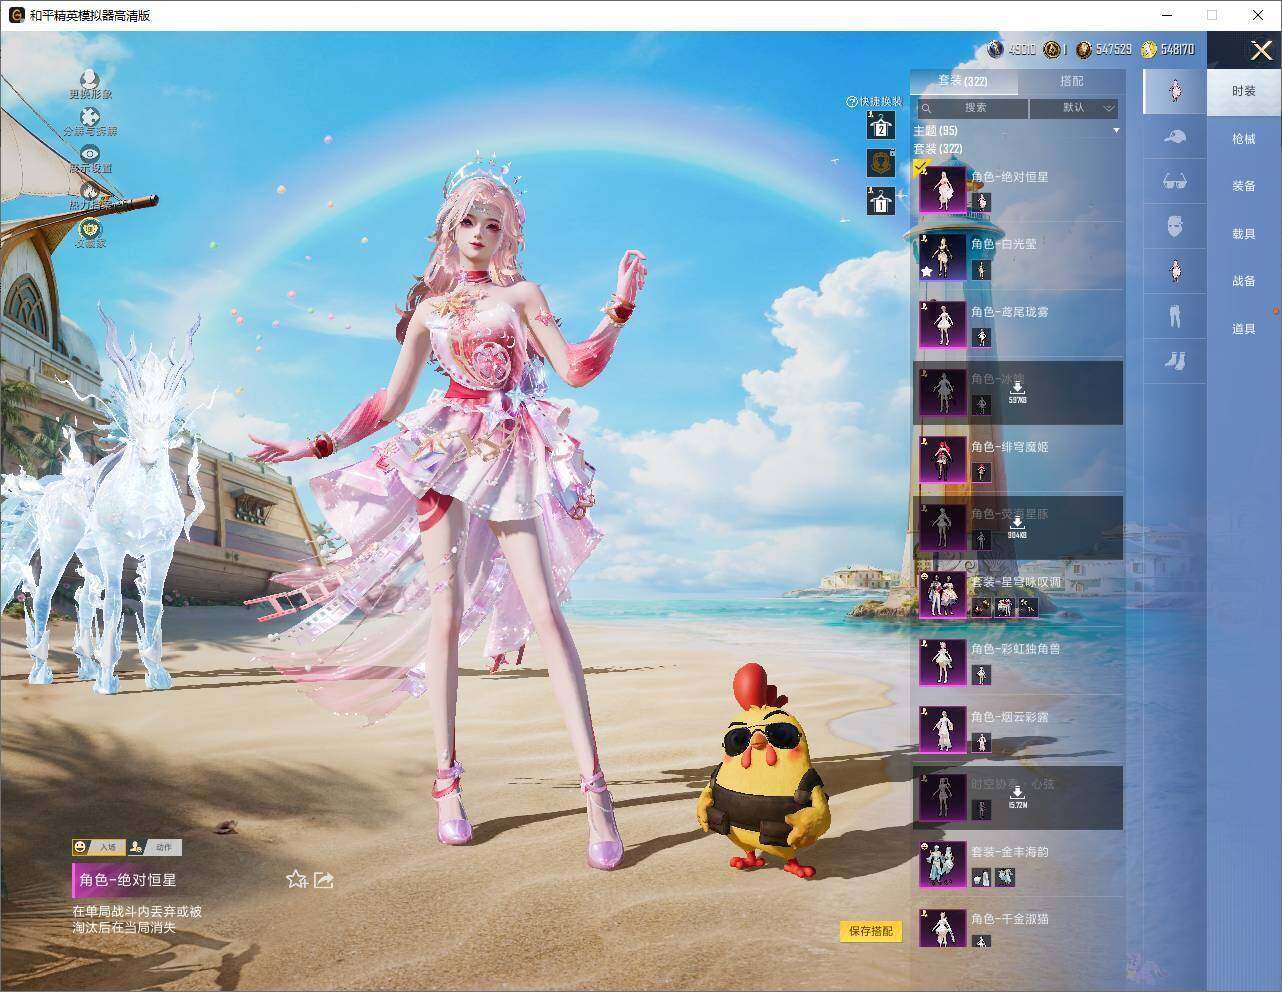Switch to the 搭配 tab
The width and height of the screenshot is (1282, 992).
point(1071,81)
